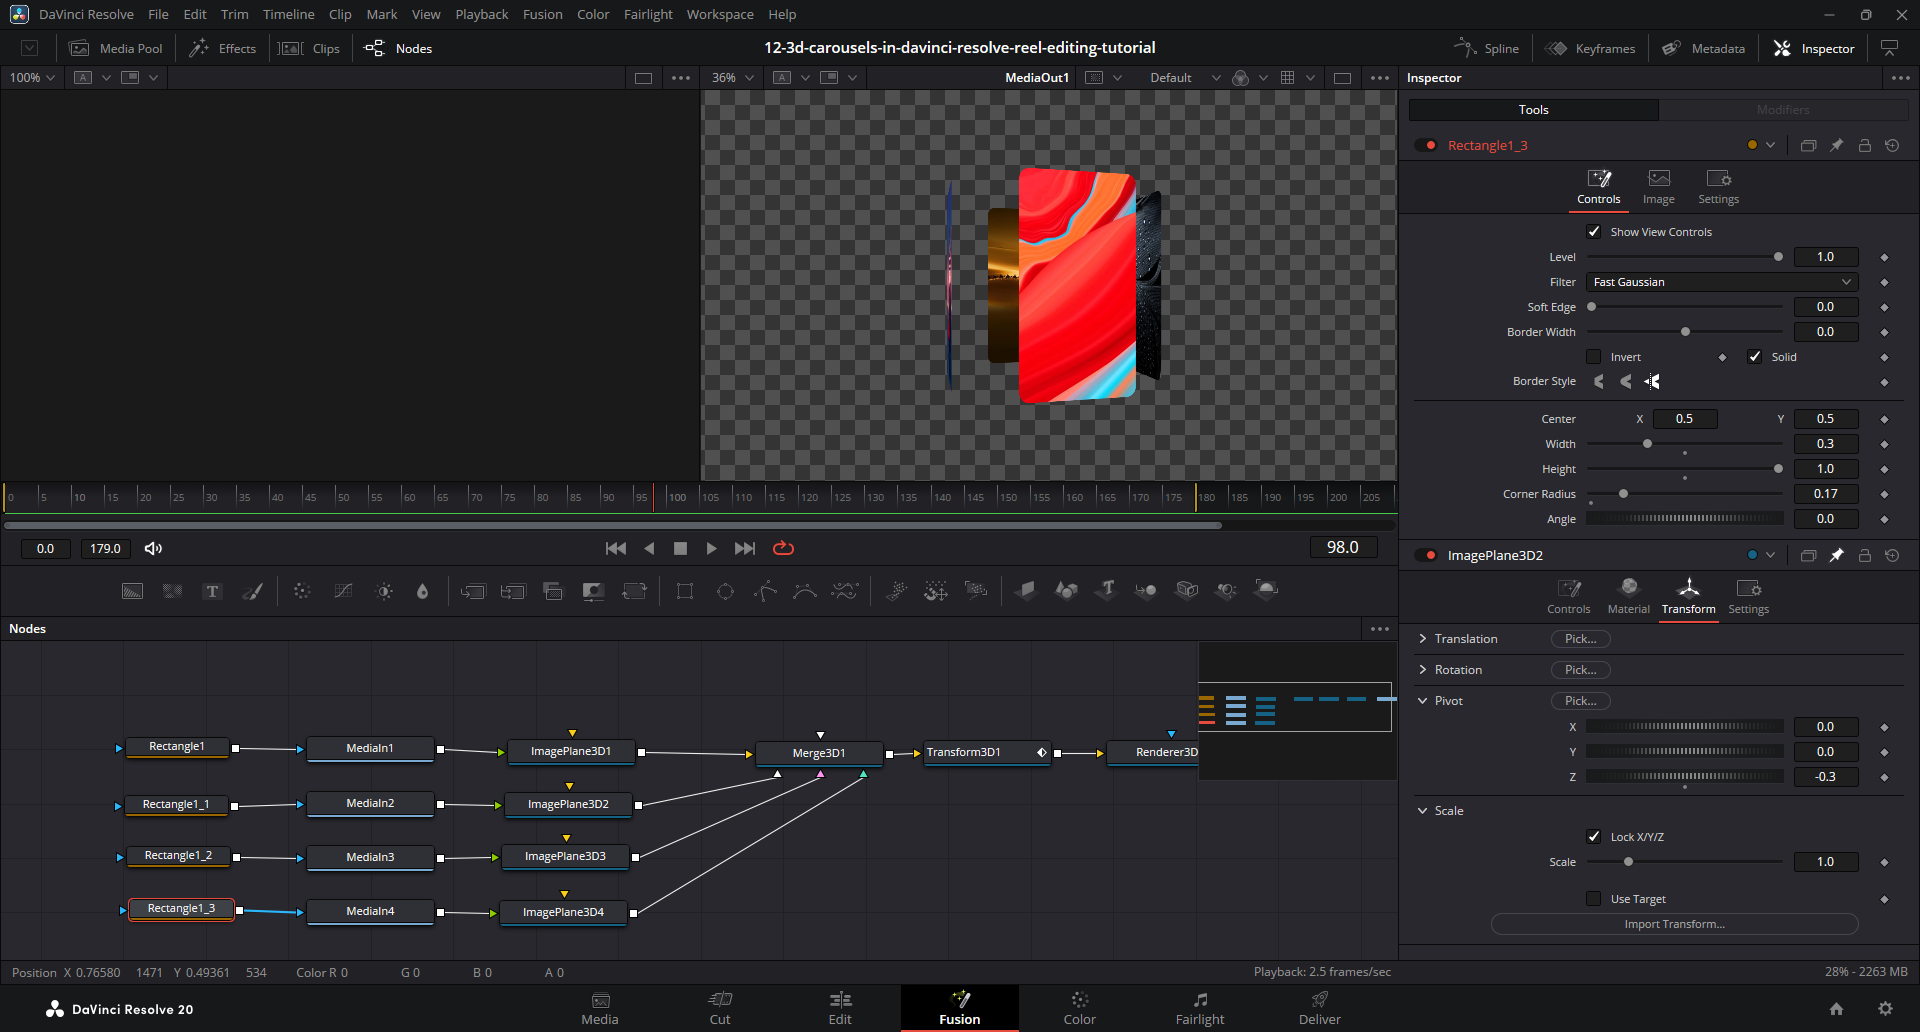Toggle the loop playback button
The image size is (1920, 1032).
783,548
